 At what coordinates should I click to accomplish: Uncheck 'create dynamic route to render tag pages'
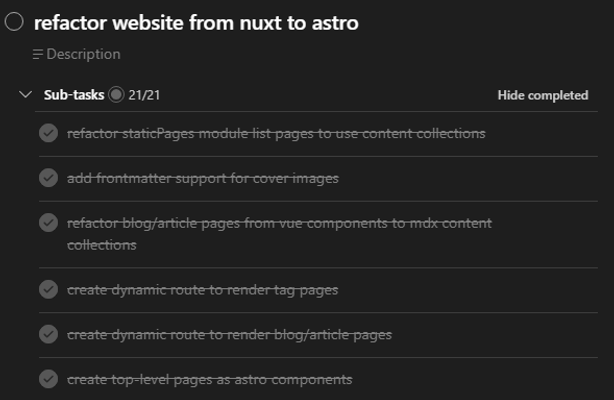click(48, 289)
